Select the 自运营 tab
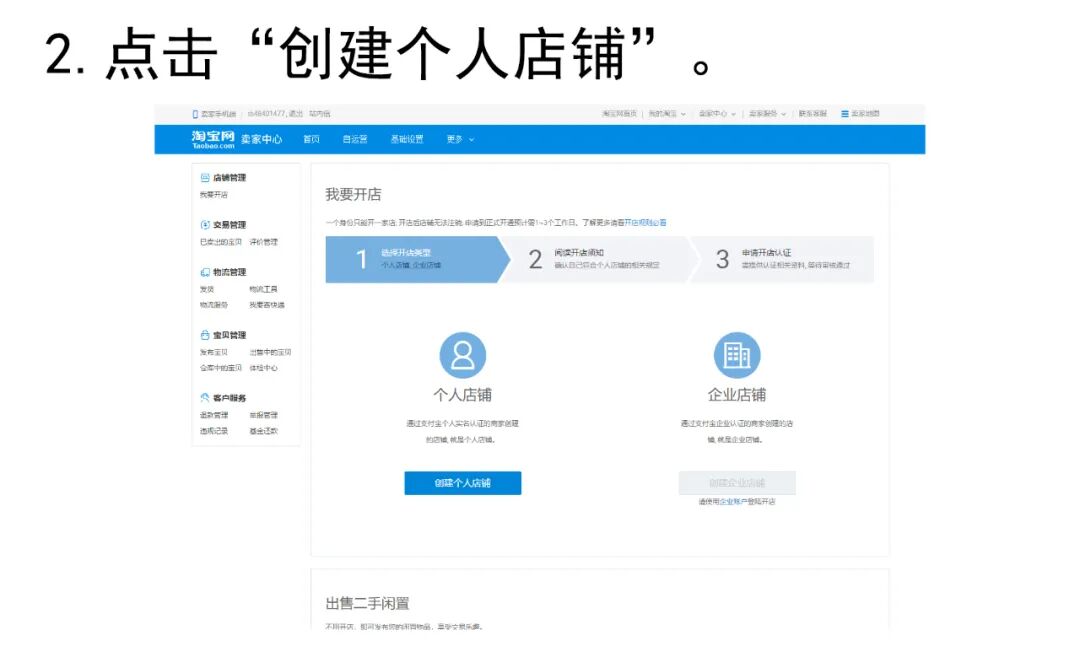This screenshot has height=646, width=1080. pos(354,139)
